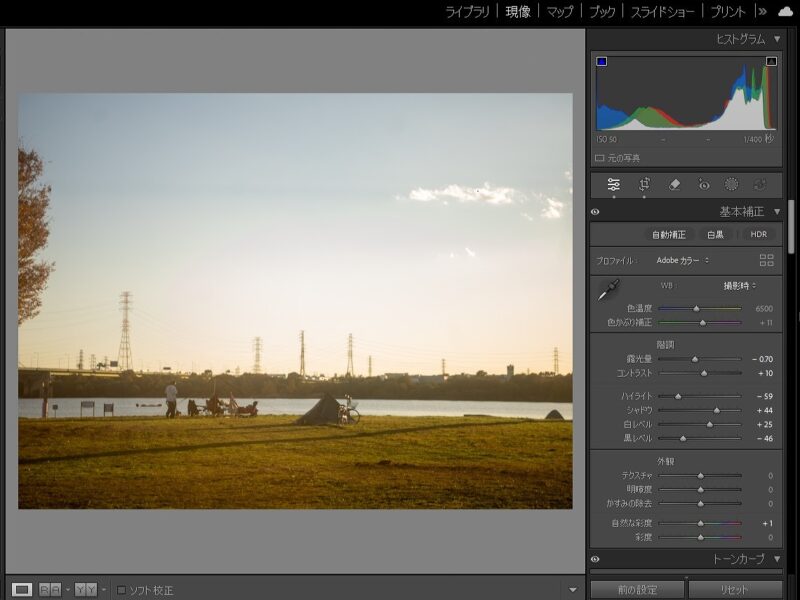The height and width of the screenshot is (600, 800).
Task: Enable the ソフト校正 soft proofing checkbox
Action: click(122, 590)
